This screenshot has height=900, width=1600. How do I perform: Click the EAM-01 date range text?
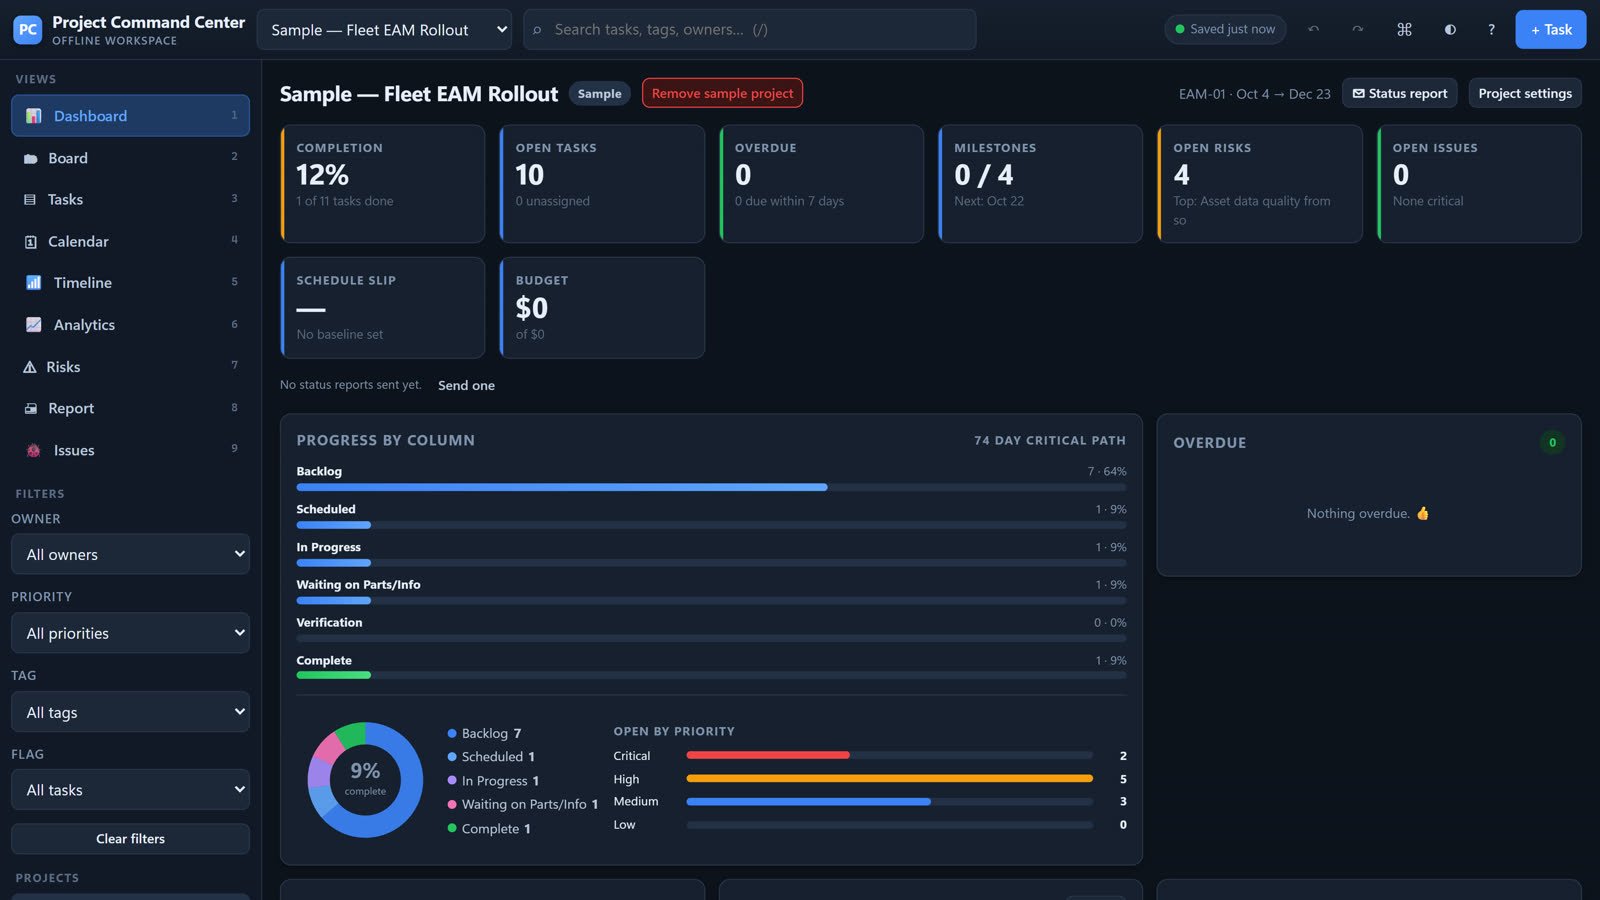pyautogui.click(x=1254, y=94)
